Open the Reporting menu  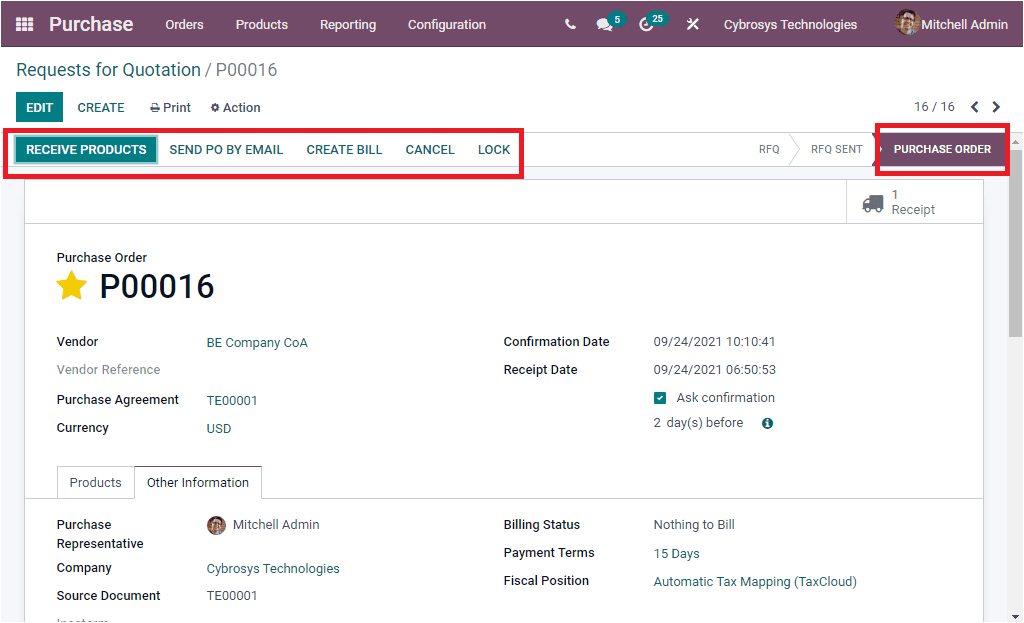pyautogui.click(x=347, y=24)
